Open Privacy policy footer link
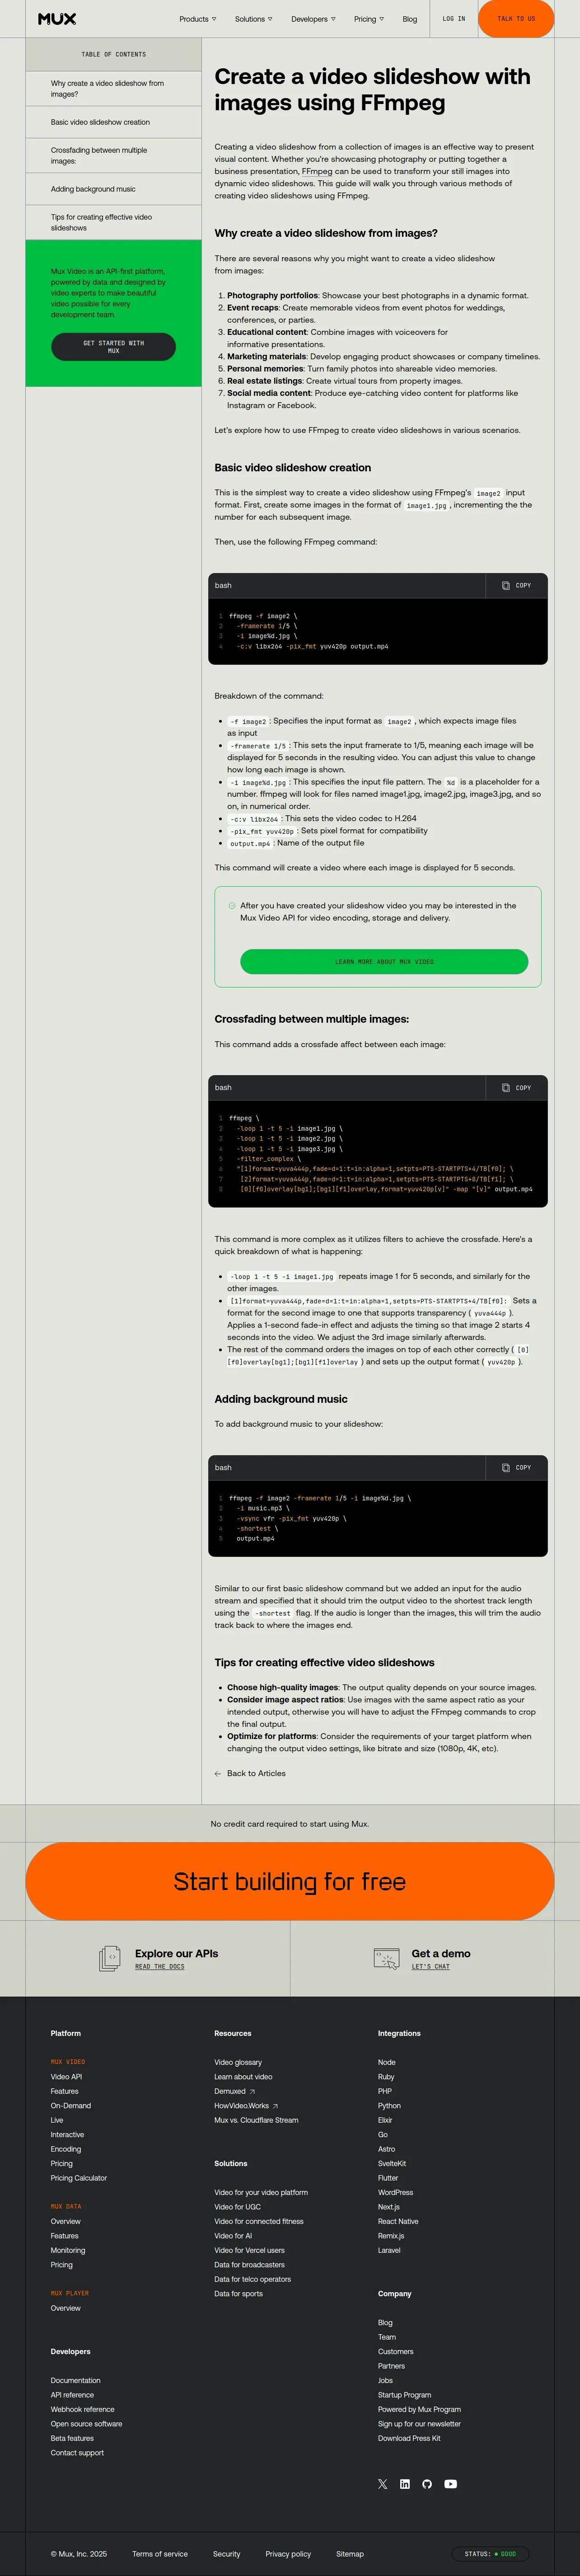 pyautogui.click(x=288, y=2553)
